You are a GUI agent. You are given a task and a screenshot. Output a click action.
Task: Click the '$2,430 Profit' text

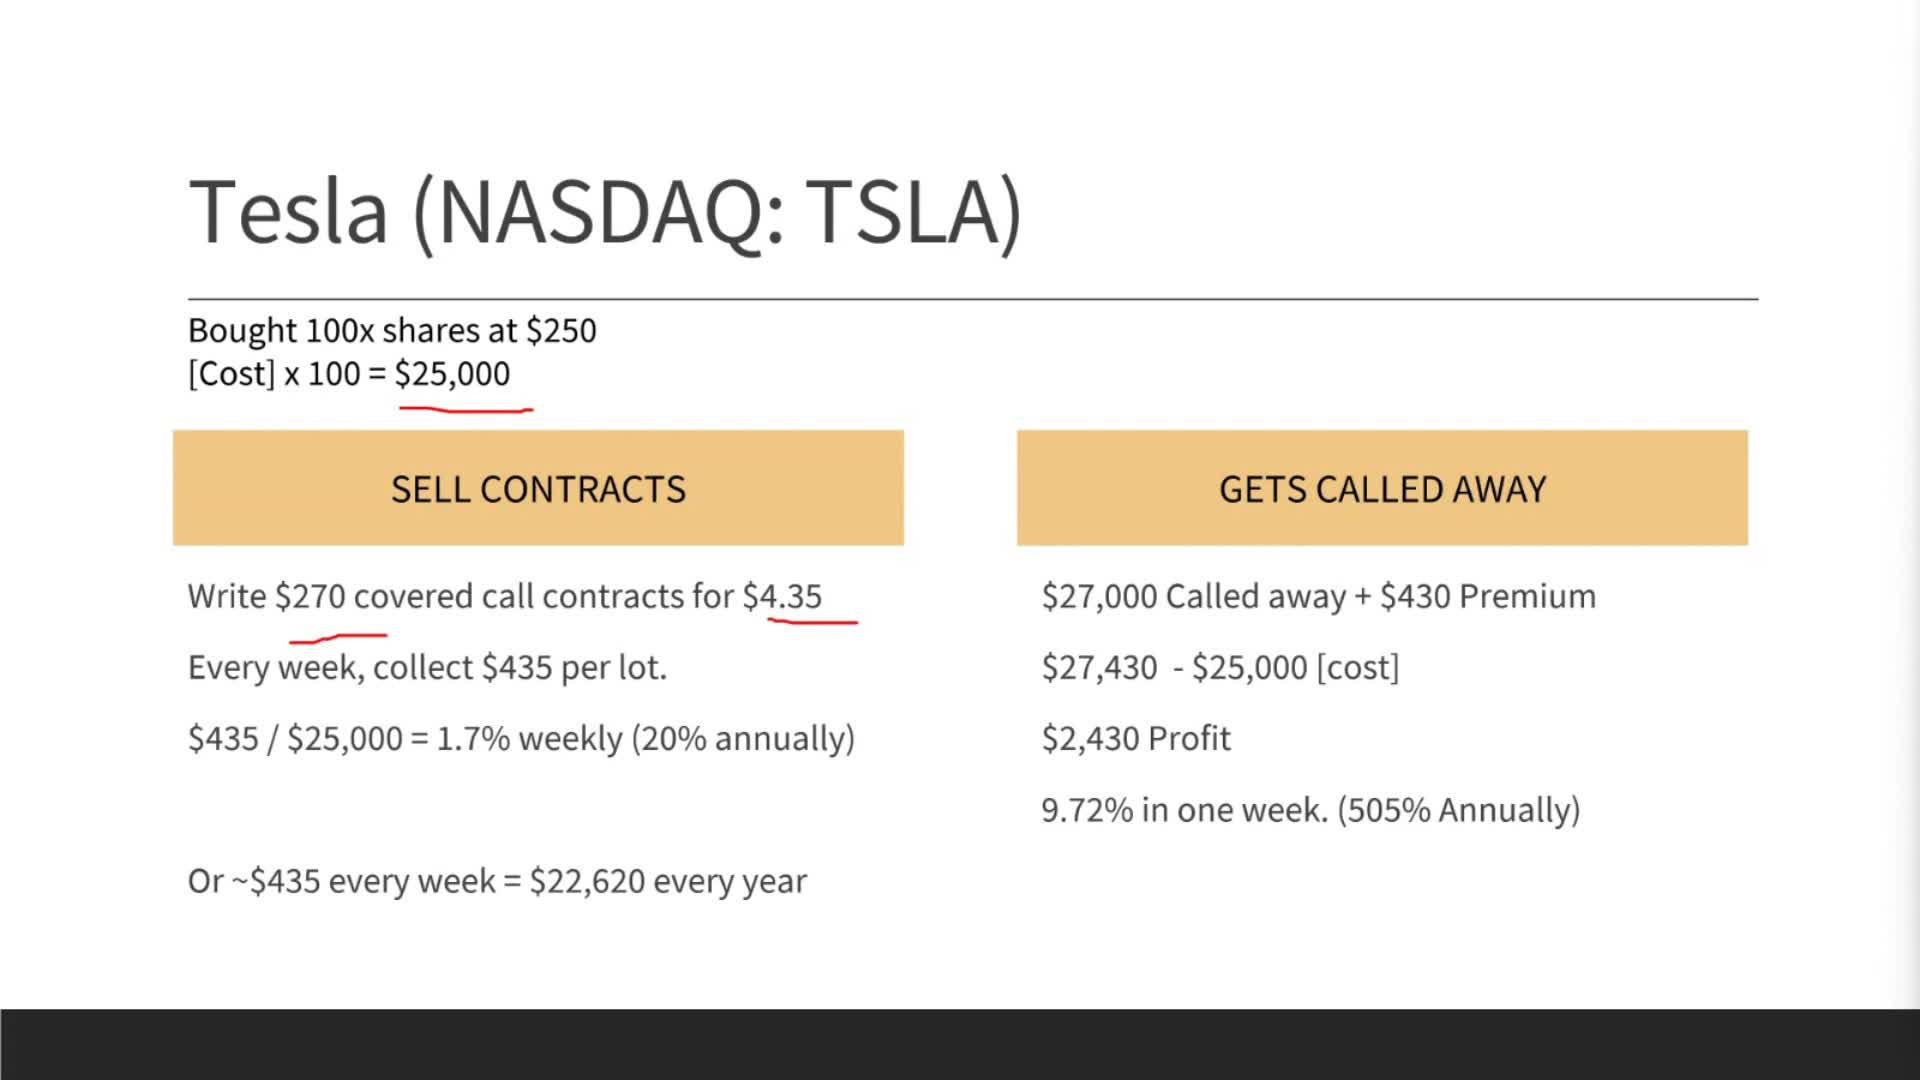pos(1136,739)
